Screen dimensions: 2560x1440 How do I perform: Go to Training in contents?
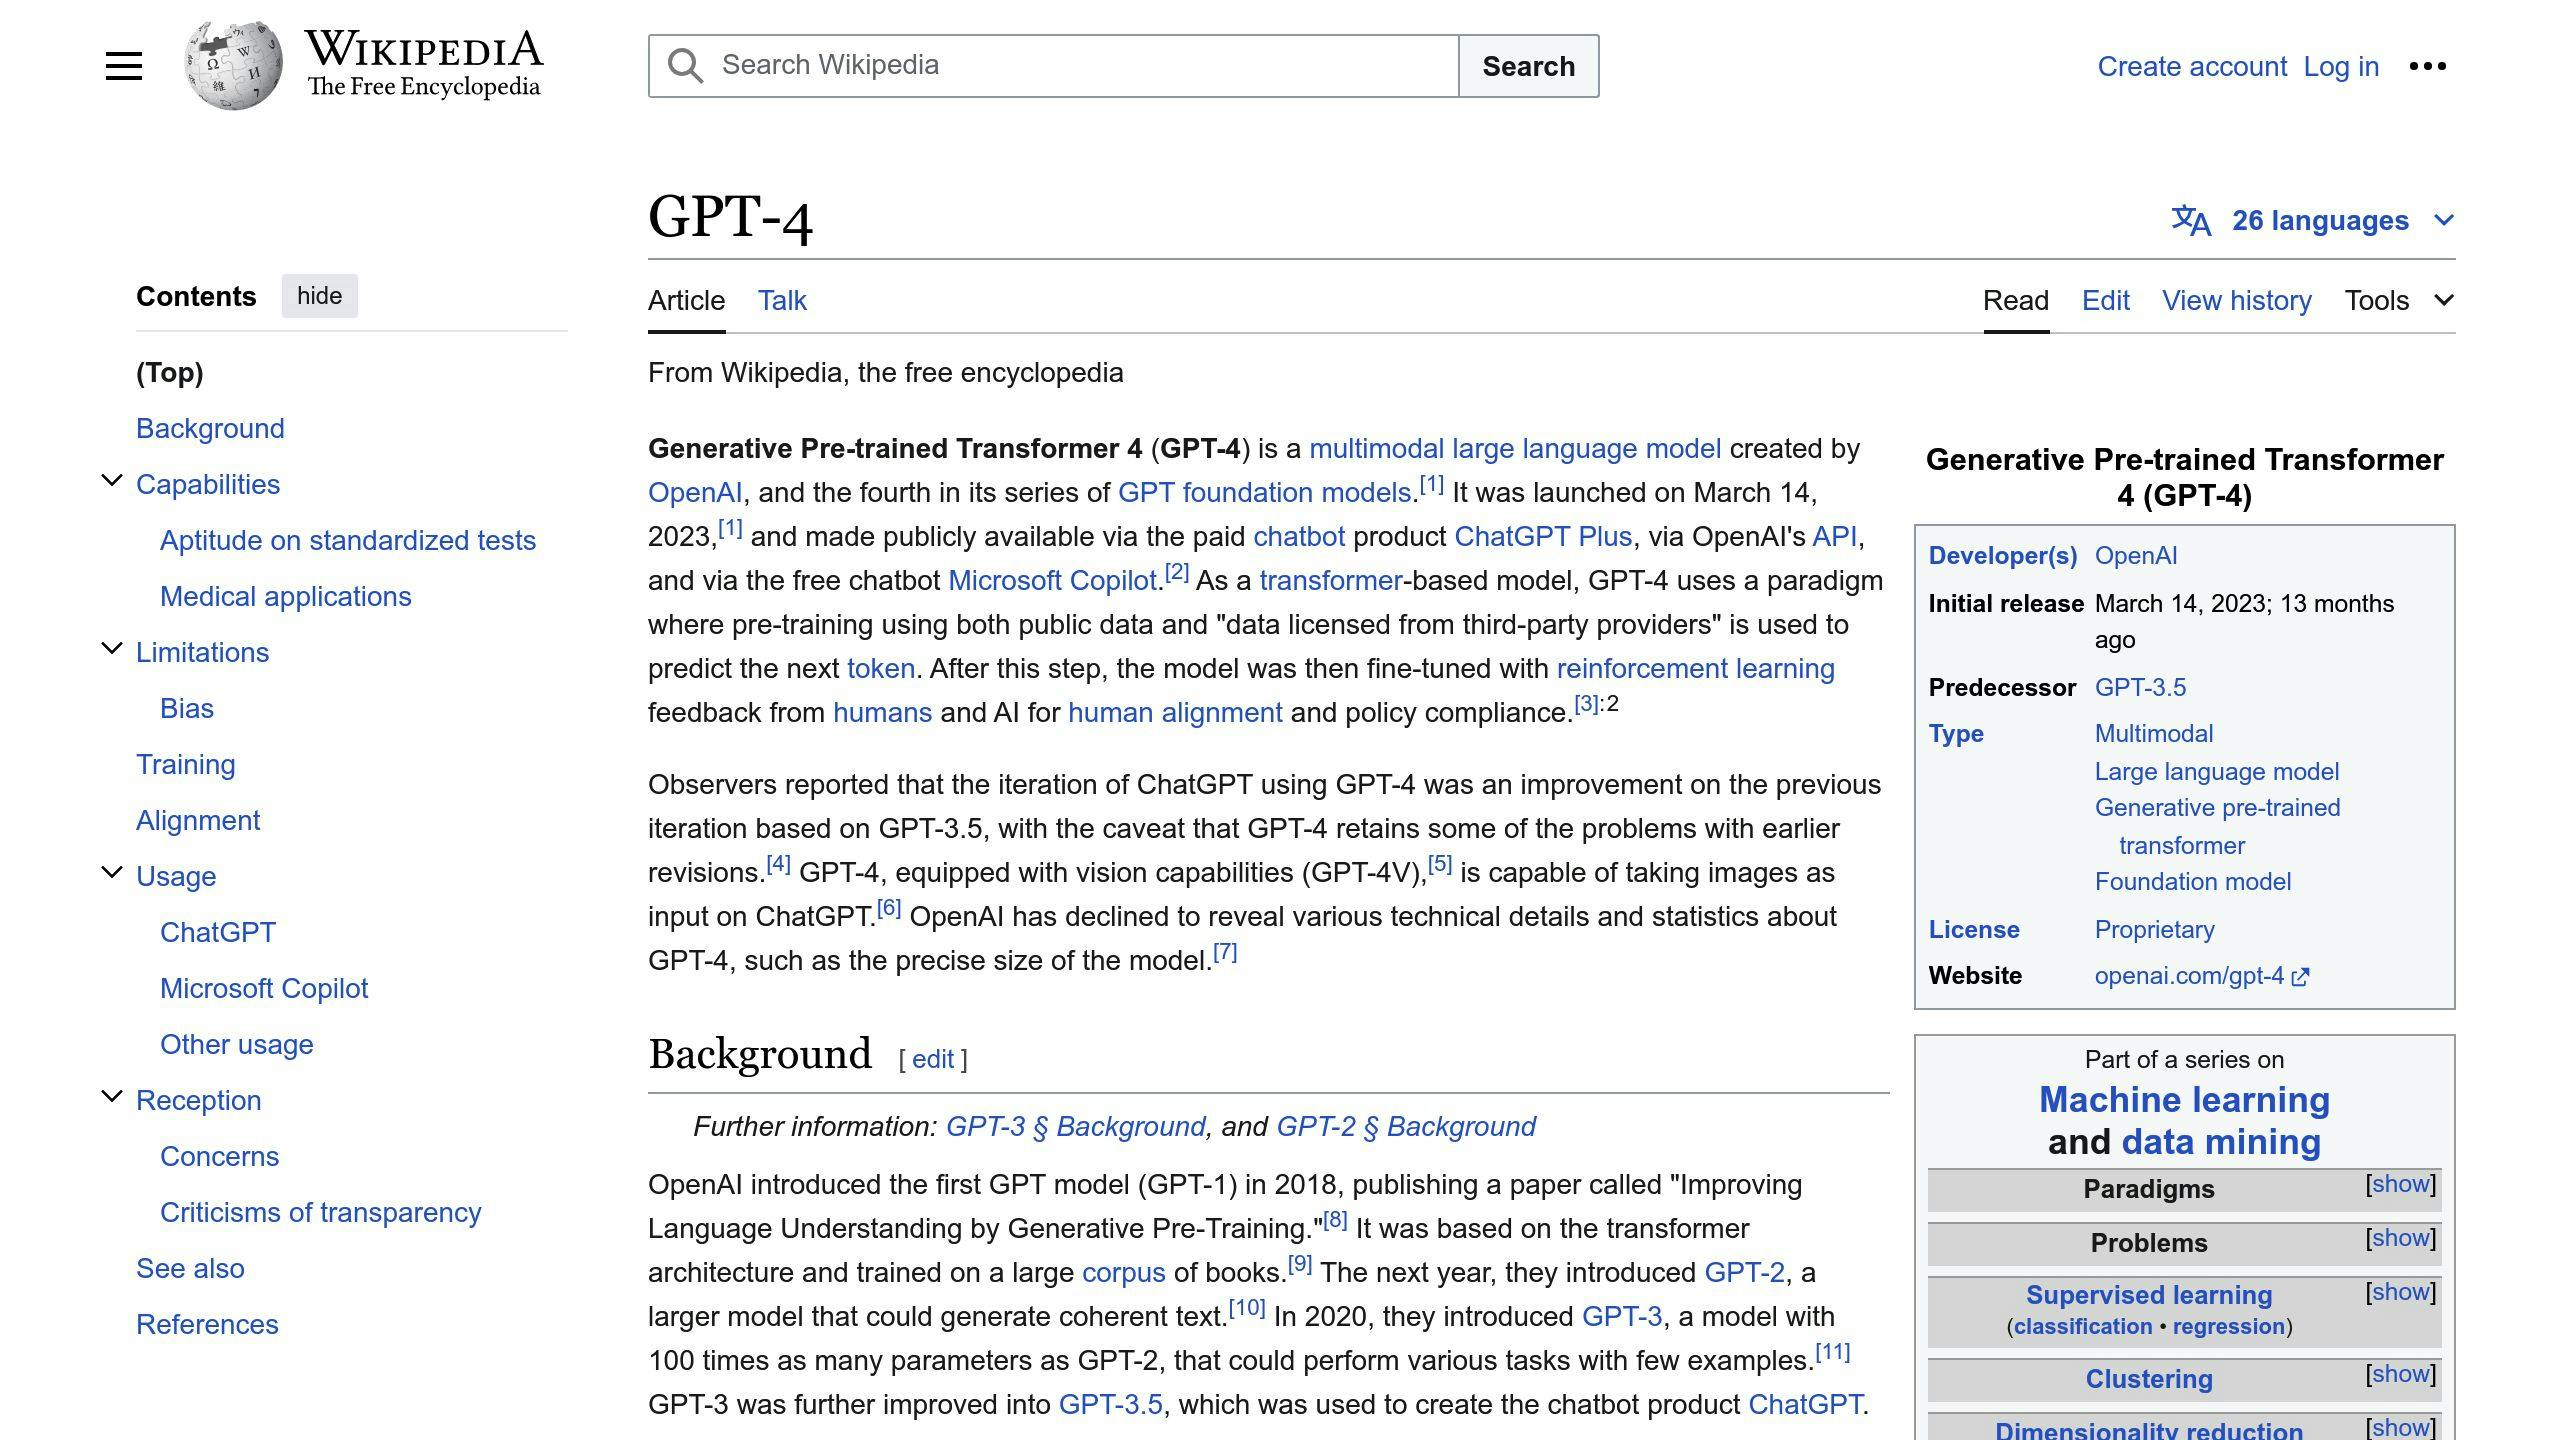click(185, 764)
